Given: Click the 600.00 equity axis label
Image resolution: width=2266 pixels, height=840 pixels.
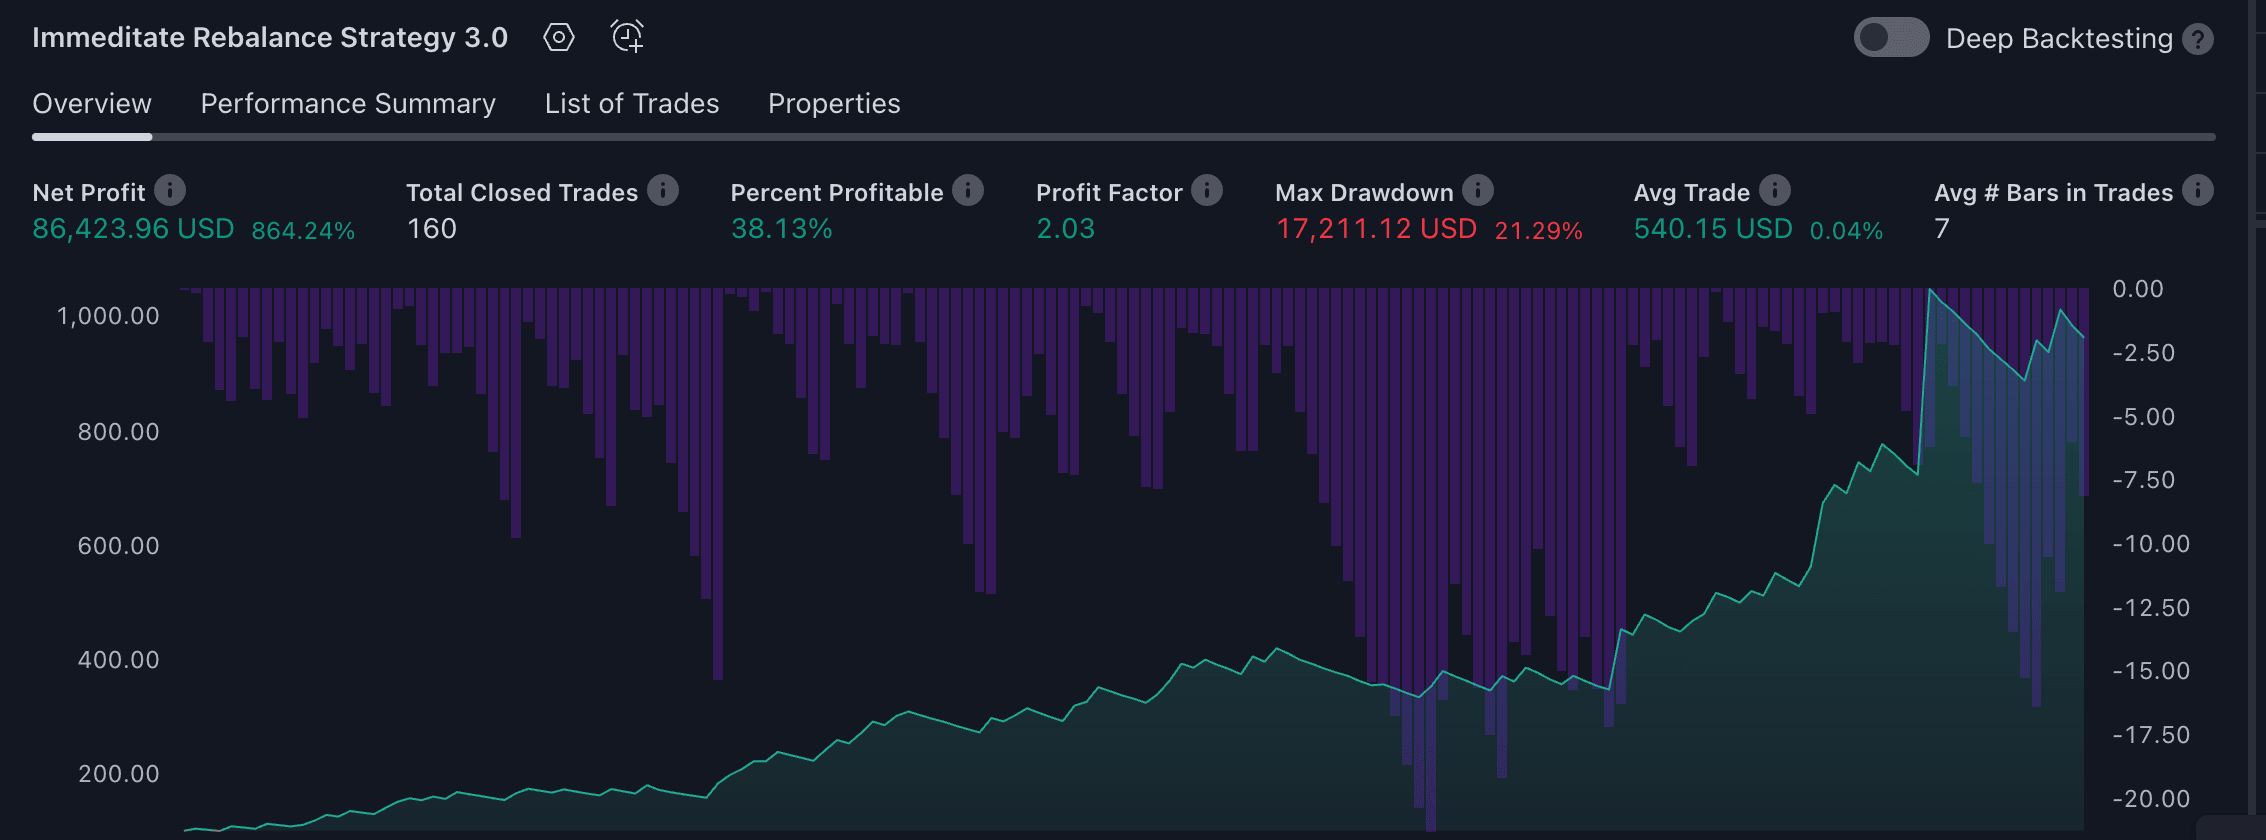Looking at the screenshot, I should pos(118,546).
